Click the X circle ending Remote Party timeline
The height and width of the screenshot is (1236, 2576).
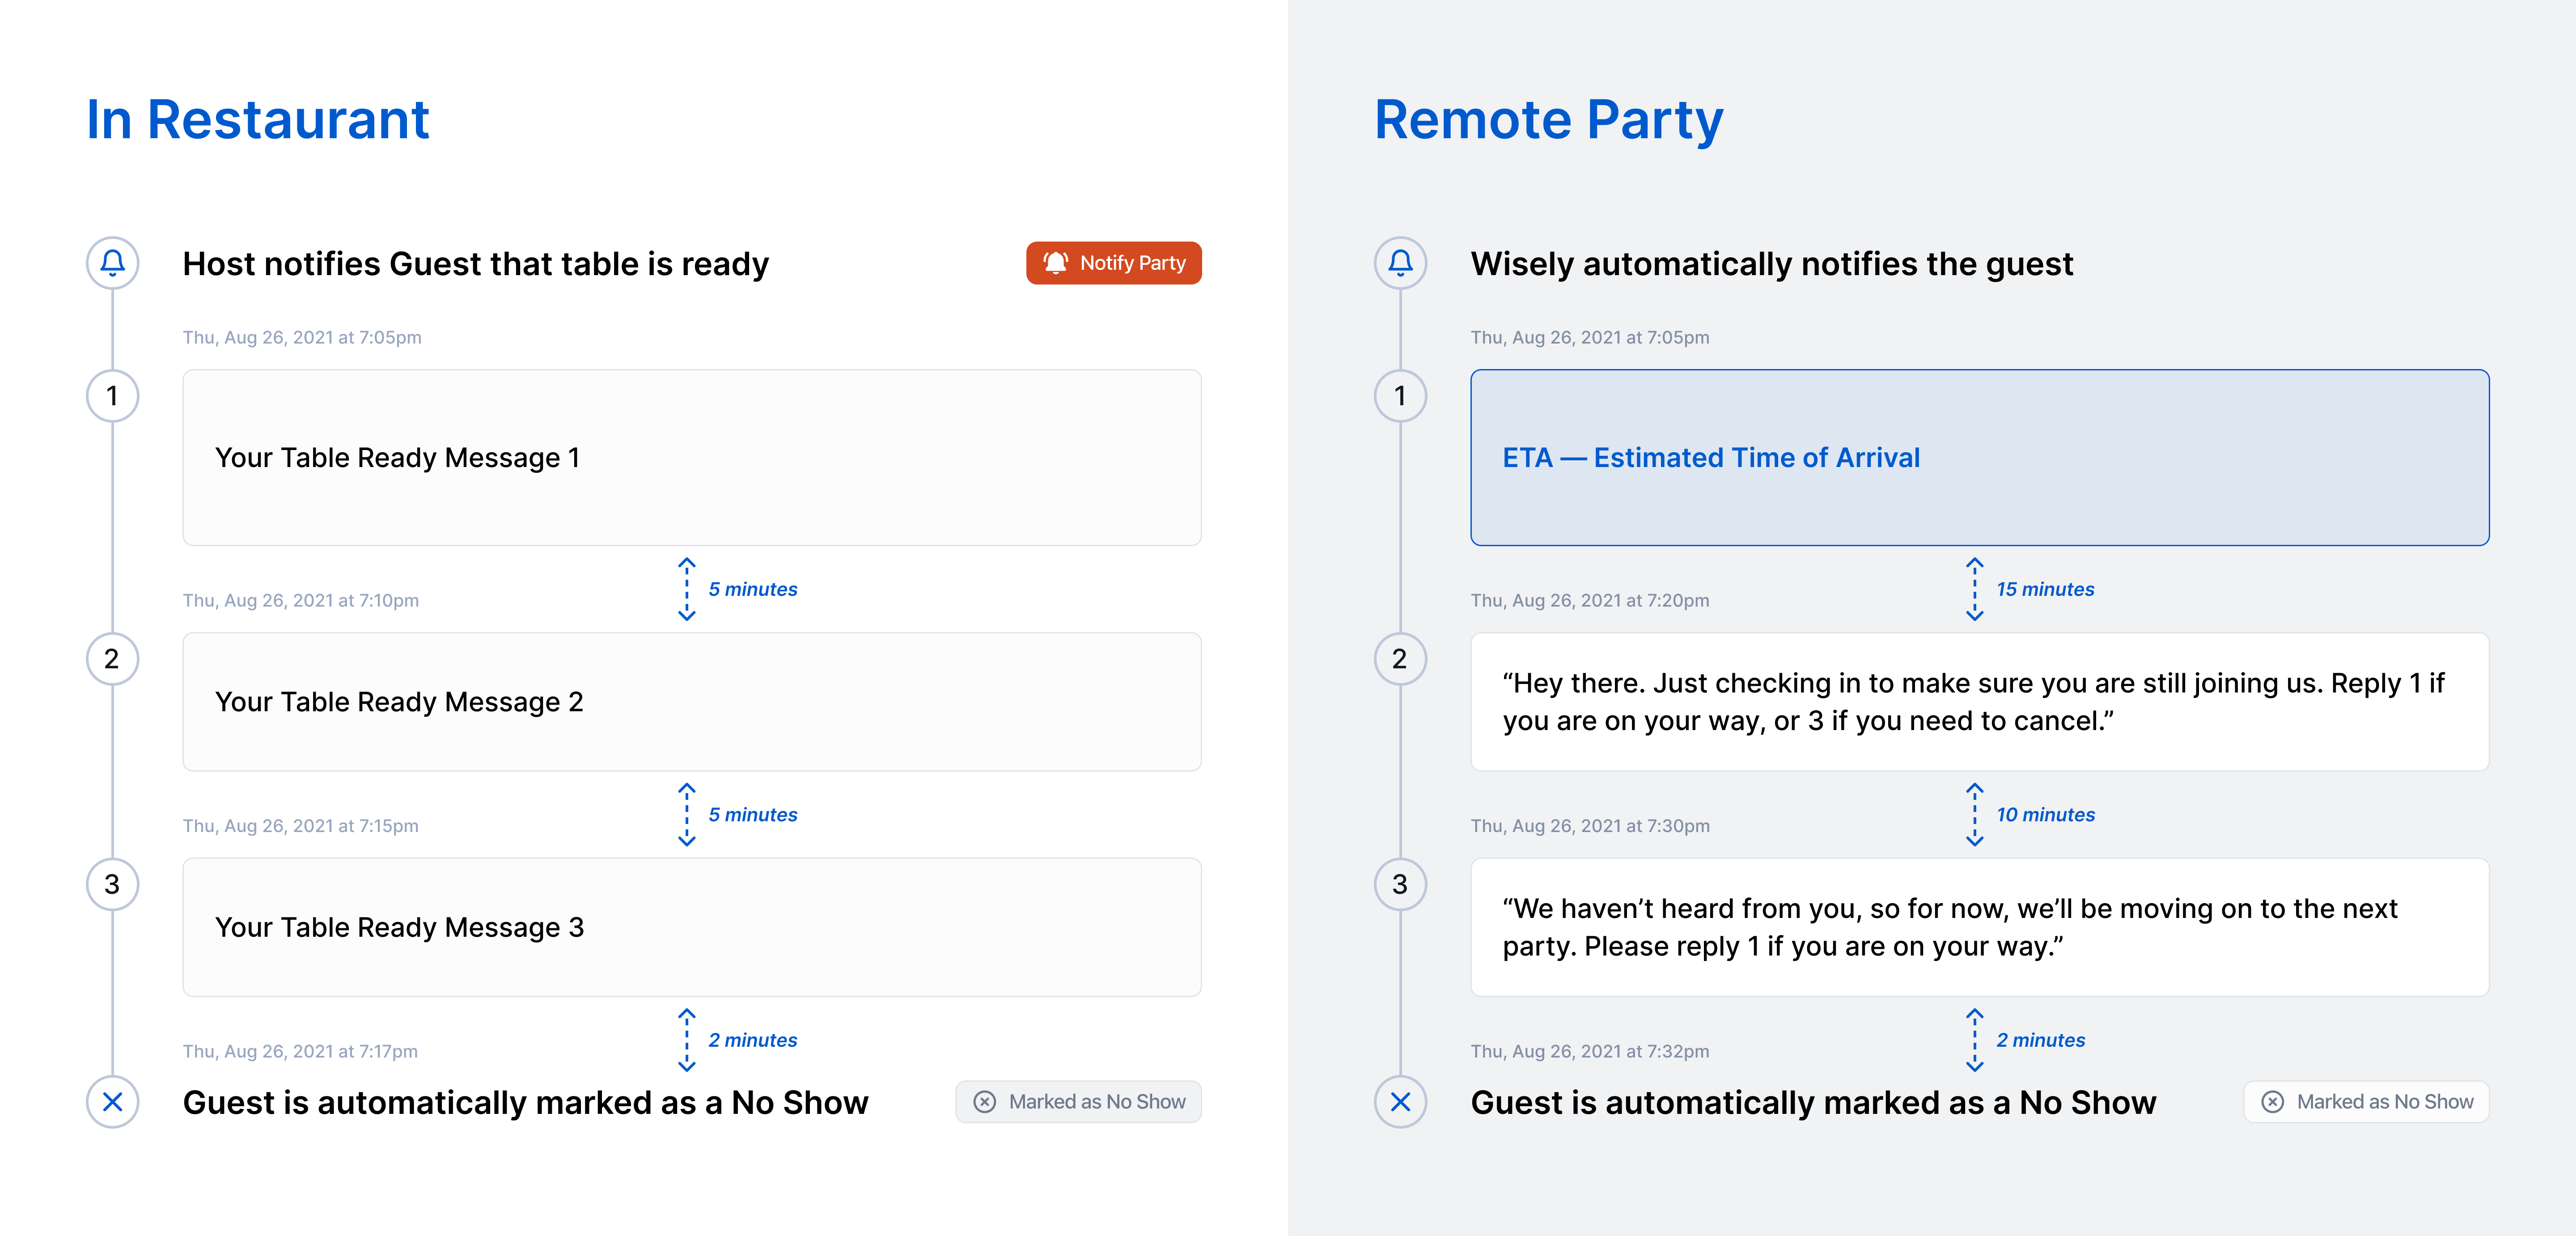click(x=1401, y=1102)
